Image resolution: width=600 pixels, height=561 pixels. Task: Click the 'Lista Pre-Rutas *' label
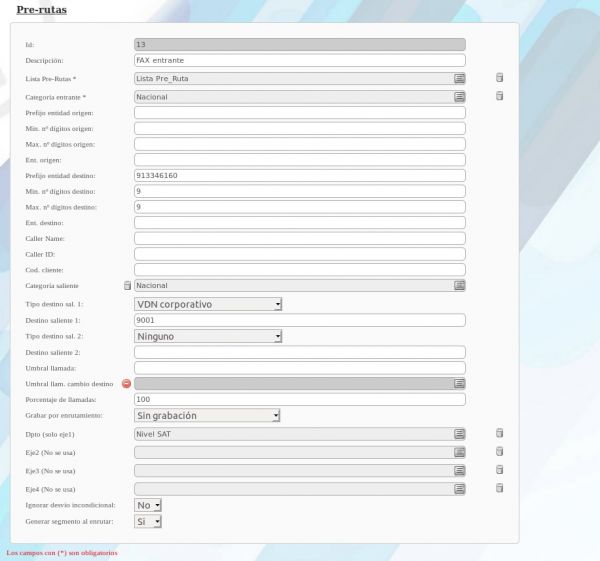(51, 79)
